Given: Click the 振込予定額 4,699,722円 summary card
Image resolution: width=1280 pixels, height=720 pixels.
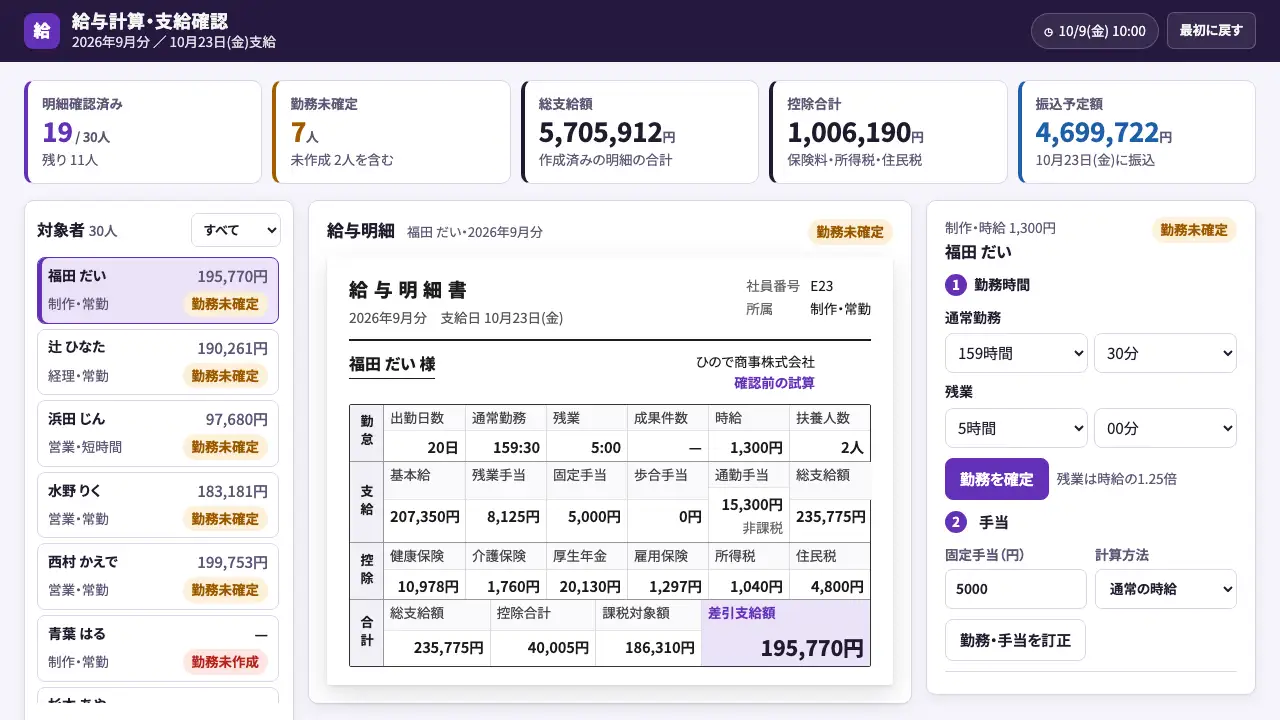Looking at the screenshot, I should tap(1137, 132).
